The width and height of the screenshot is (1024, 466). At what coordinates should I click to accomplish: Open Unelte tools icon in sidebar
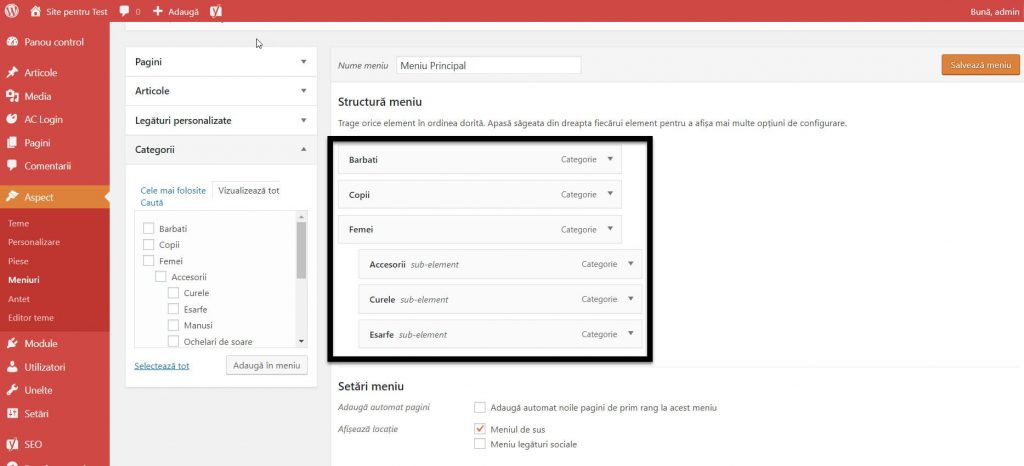[12, 390]
